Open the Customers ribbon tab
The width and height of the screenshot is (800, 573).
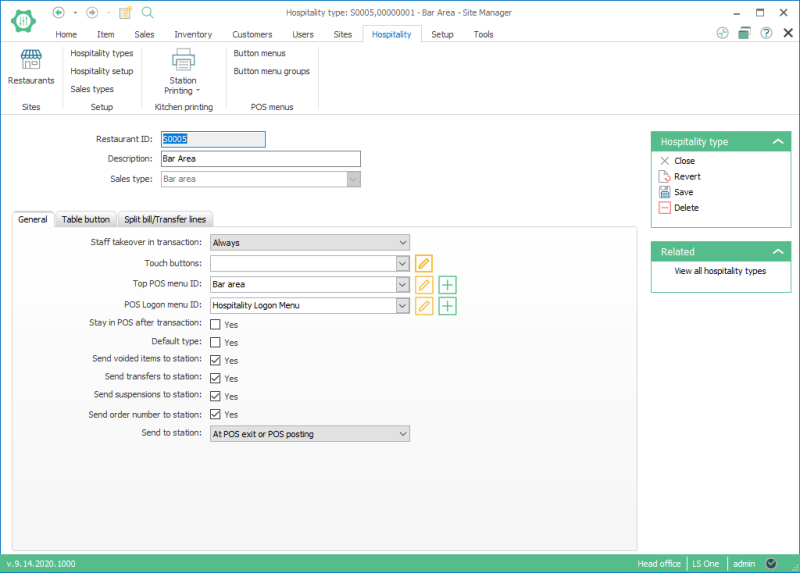(x=252, y=34)
